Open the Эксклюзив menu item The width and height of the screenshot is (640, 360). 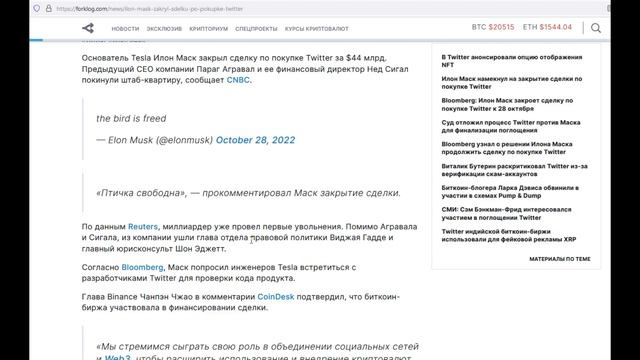(164, 29)
